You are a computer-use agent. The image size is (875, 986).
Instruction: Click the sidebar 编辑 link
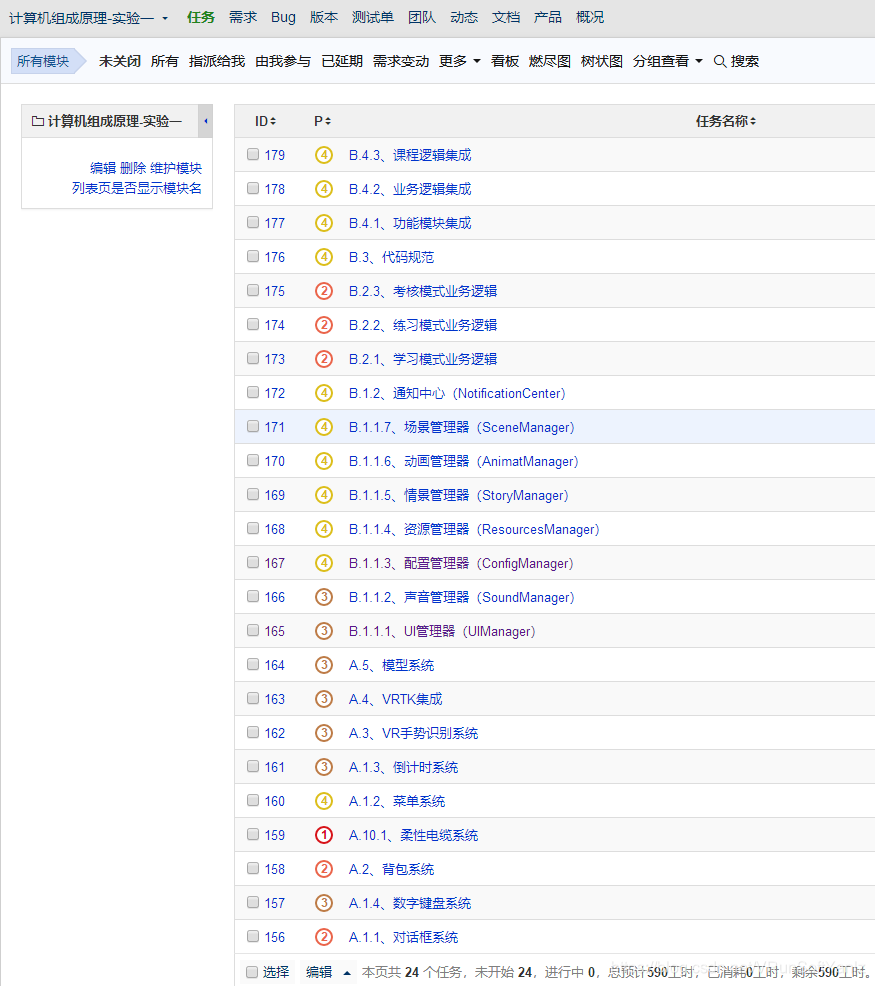click(x=103, y=168)
